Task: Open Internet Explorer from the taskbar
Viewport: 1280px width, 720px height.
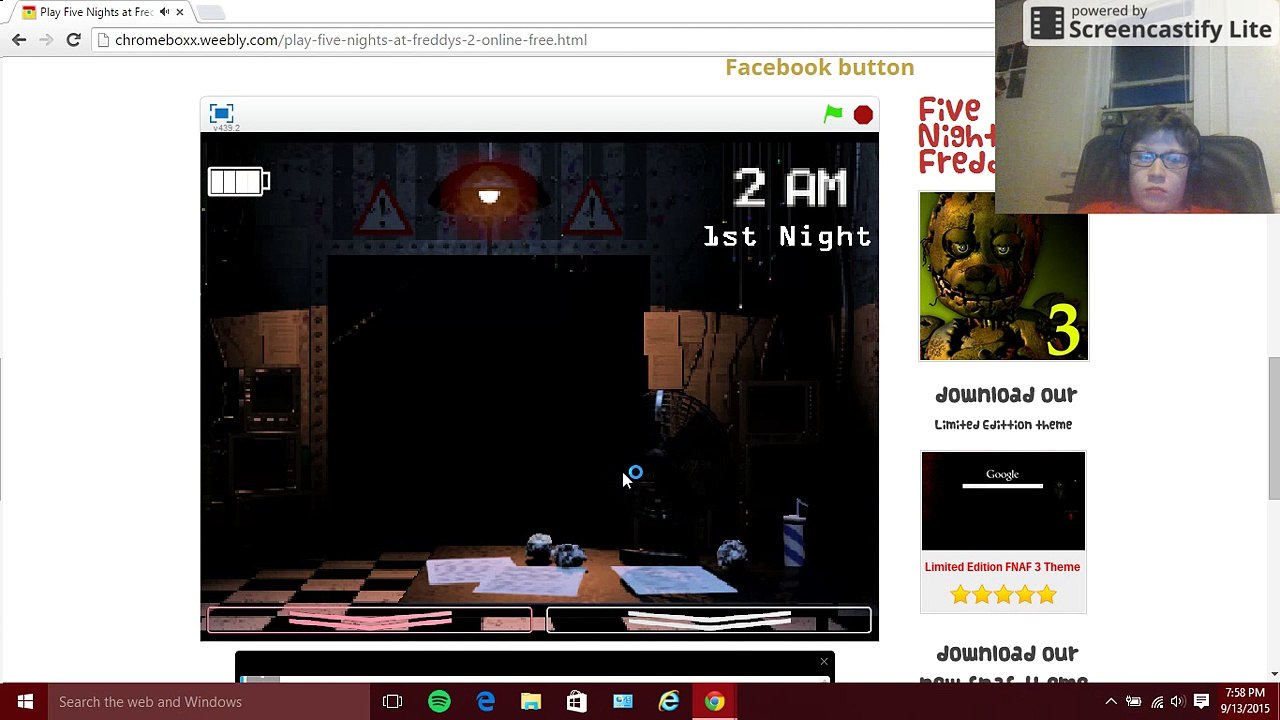Action: click(669, 701)
